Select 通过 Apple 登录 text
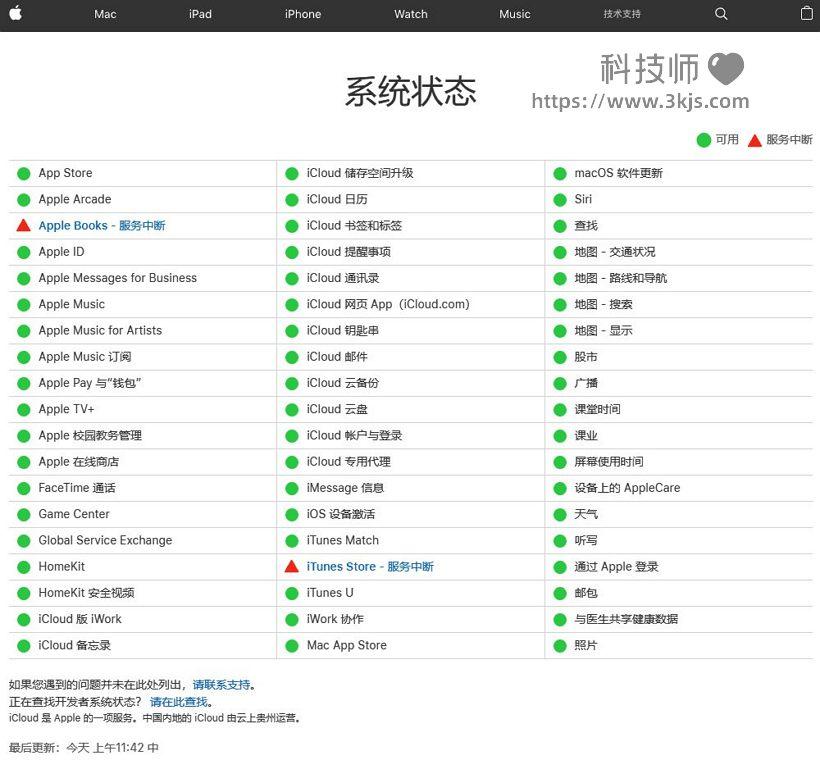This screenshot has height=760, width=820. tap(617, 566)
